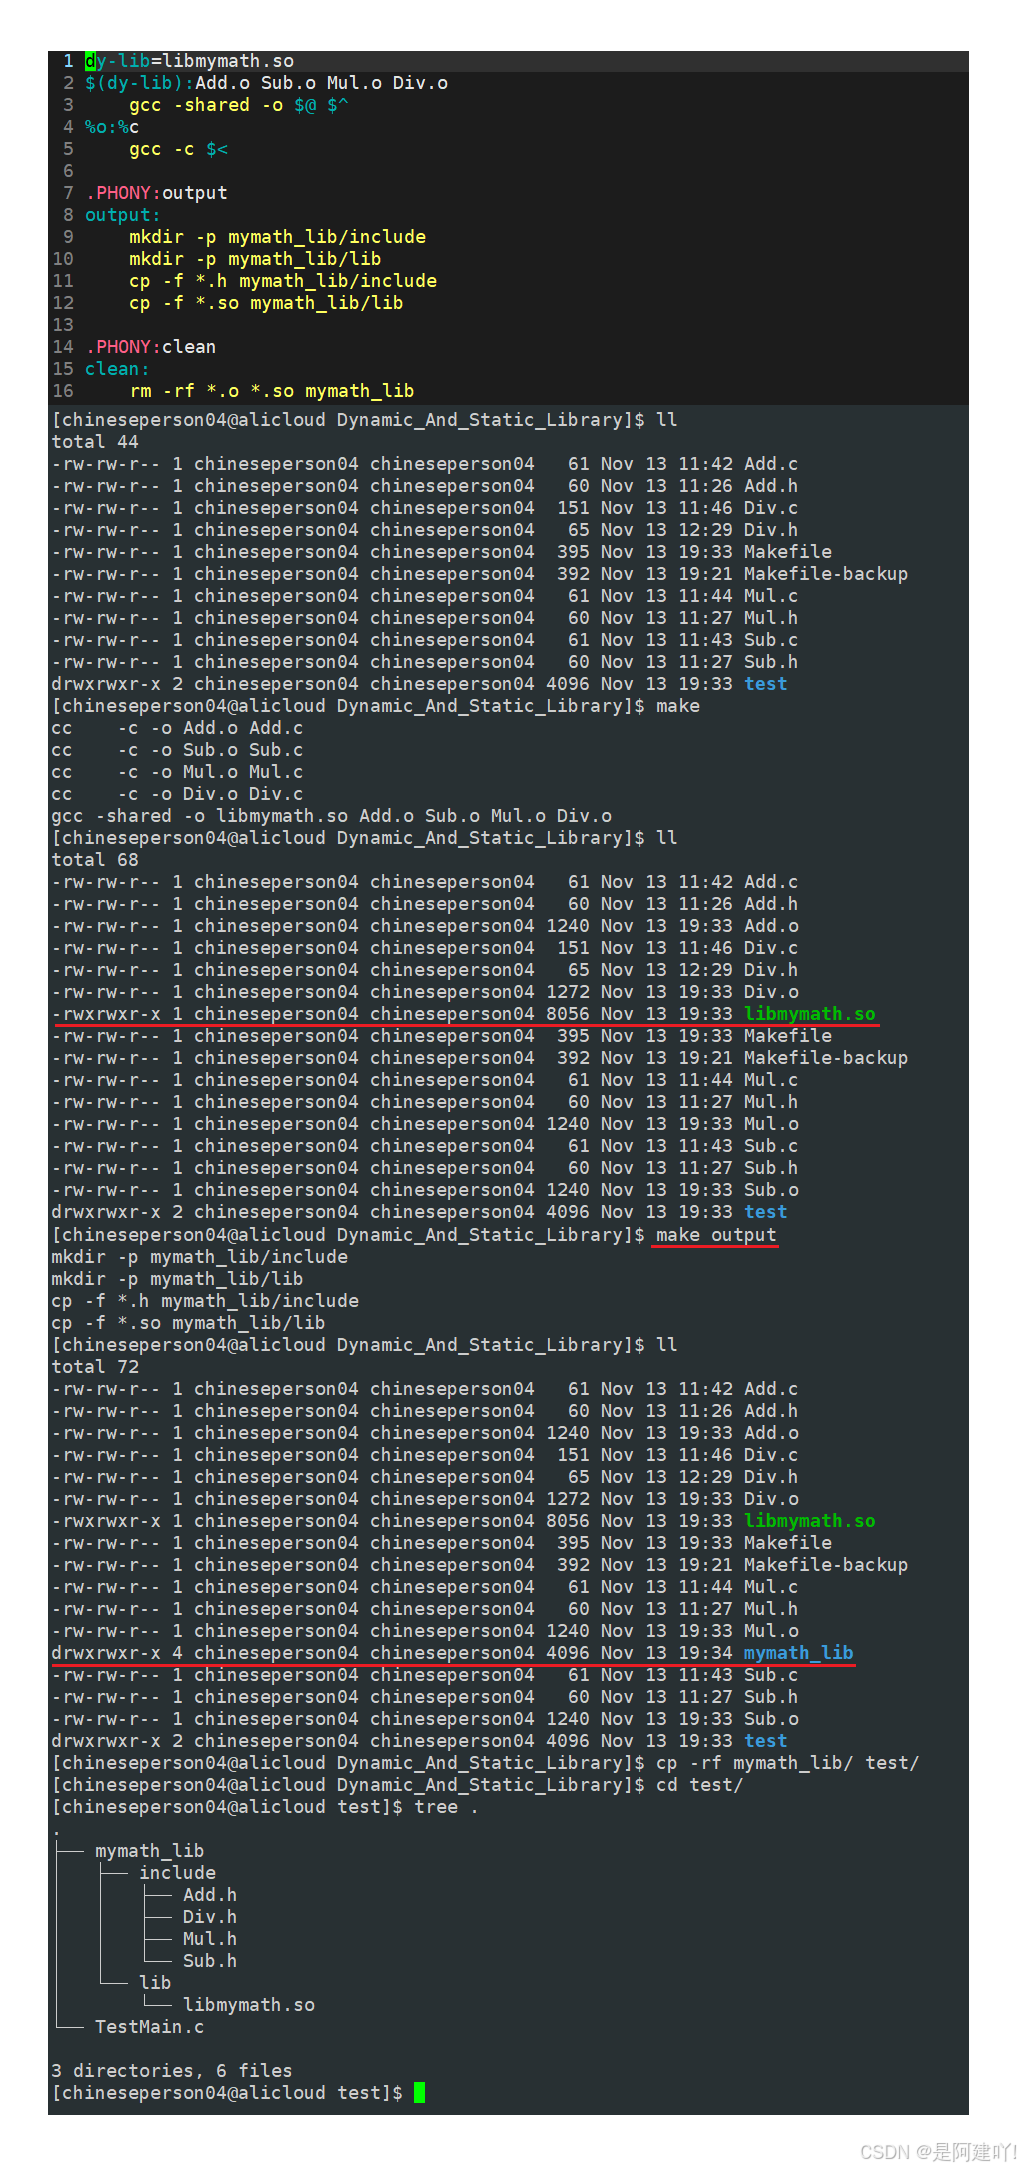1021x2170 pixels.
Task: Click Add.h entry in the tree listing
Action: pos(210,1895)
